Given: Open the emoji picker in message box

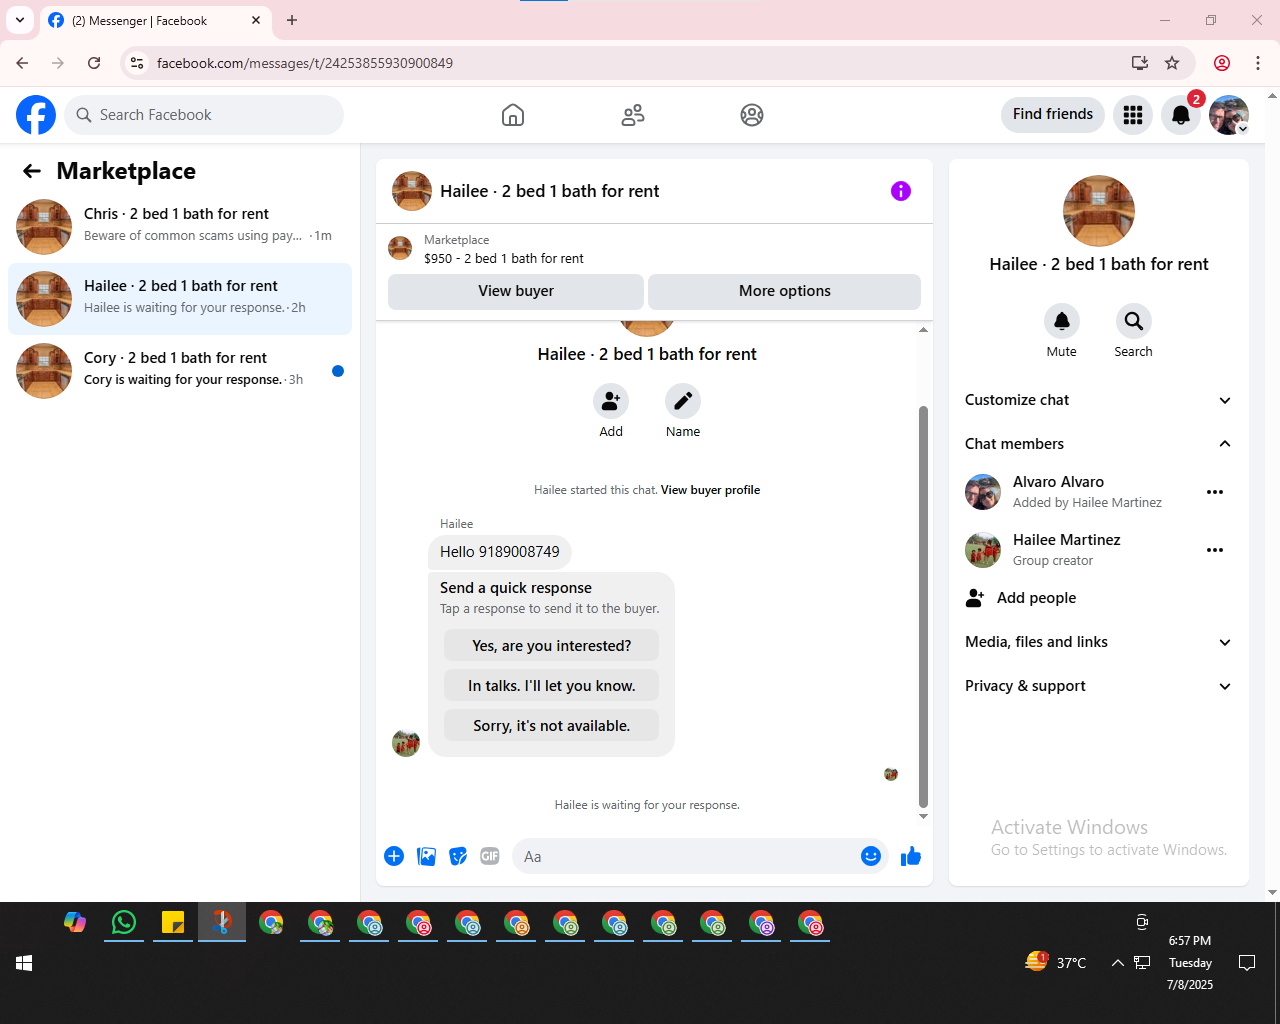Looking at the screenshot, I should (x=871, y=856).
